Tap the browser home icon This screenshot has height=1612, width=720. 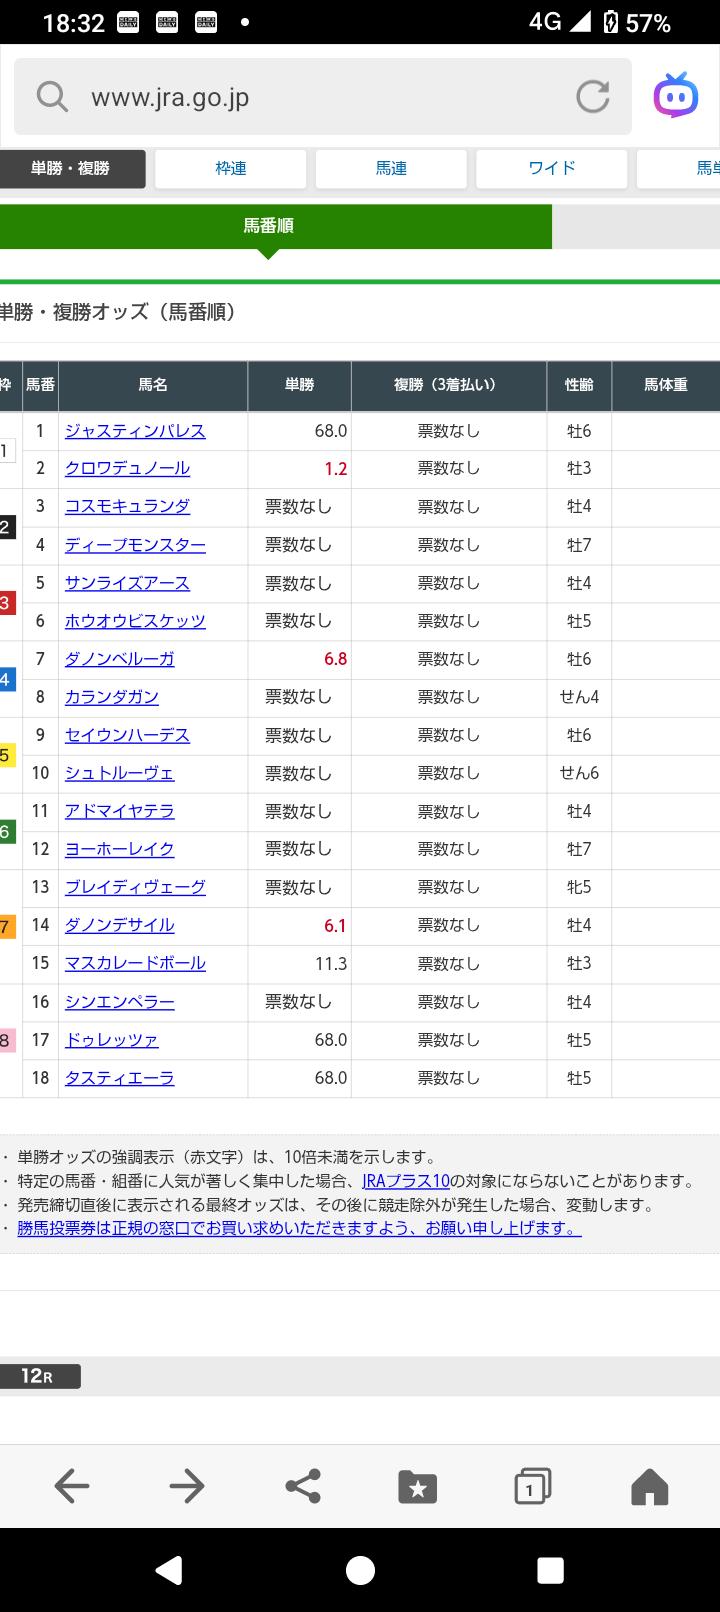(649, 1487)
